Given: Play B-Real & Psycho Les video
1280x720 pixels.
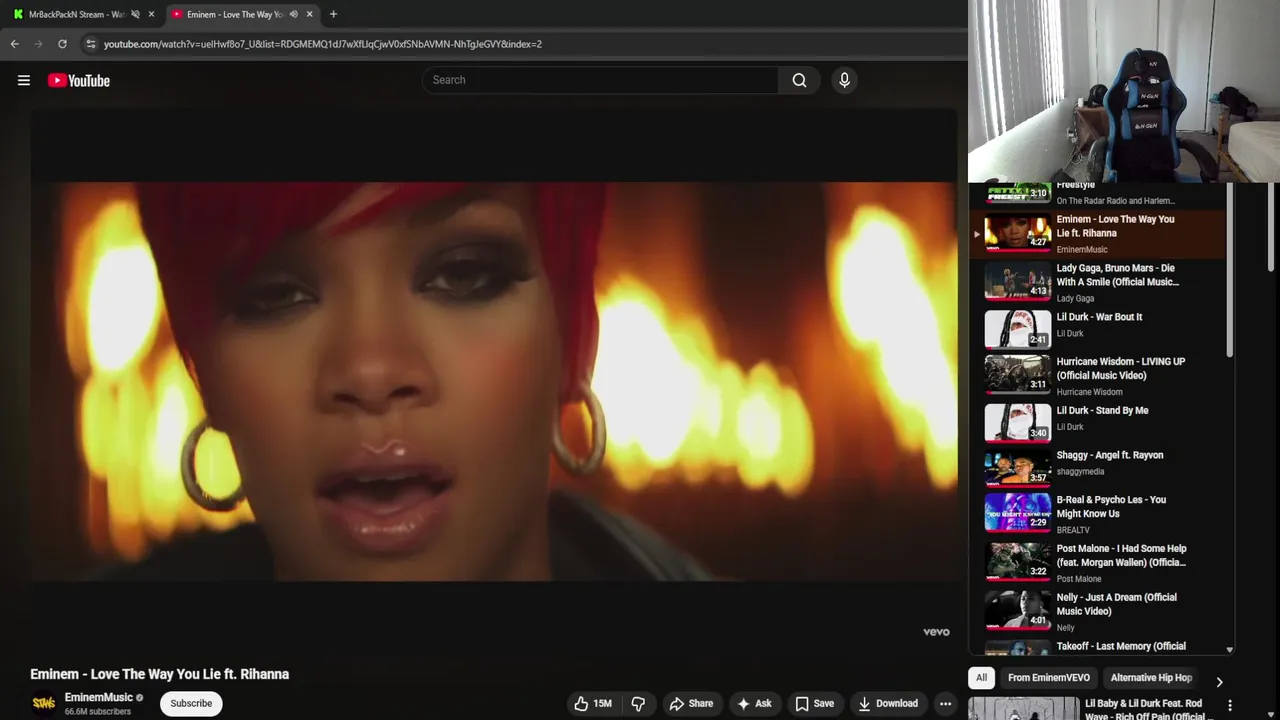Looking at the screenshot, I should click(x=1097, y=513).
